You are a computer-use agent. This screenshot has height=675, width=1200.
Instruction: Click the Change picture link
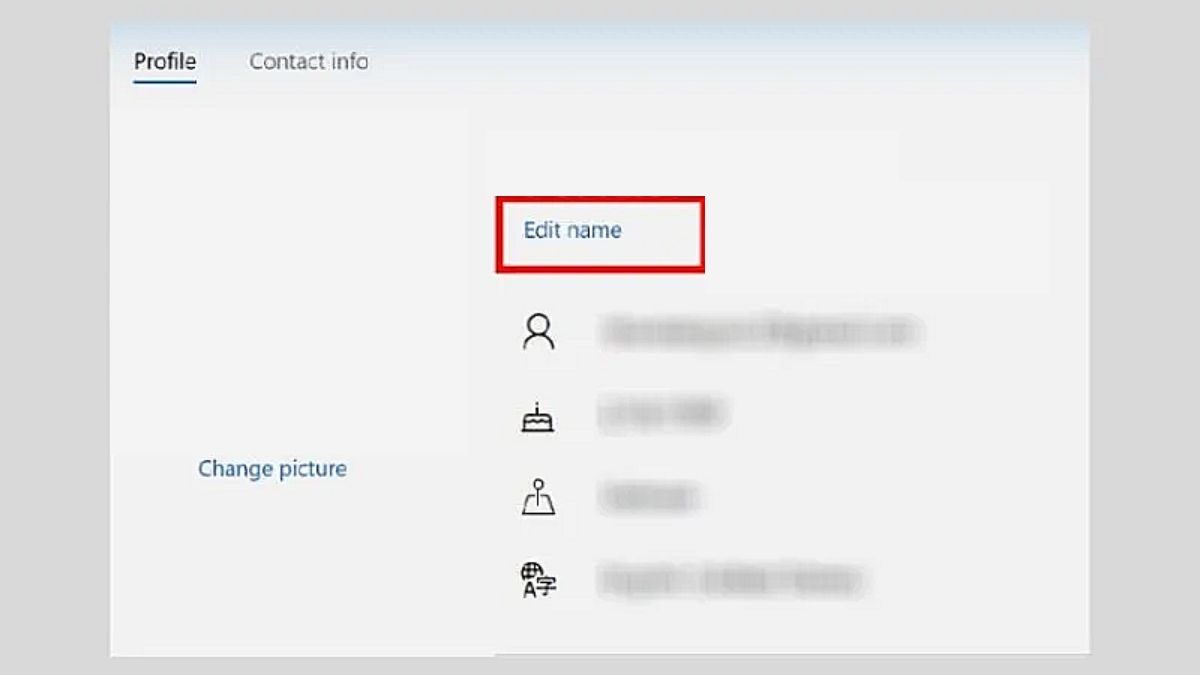click(272, 468)
